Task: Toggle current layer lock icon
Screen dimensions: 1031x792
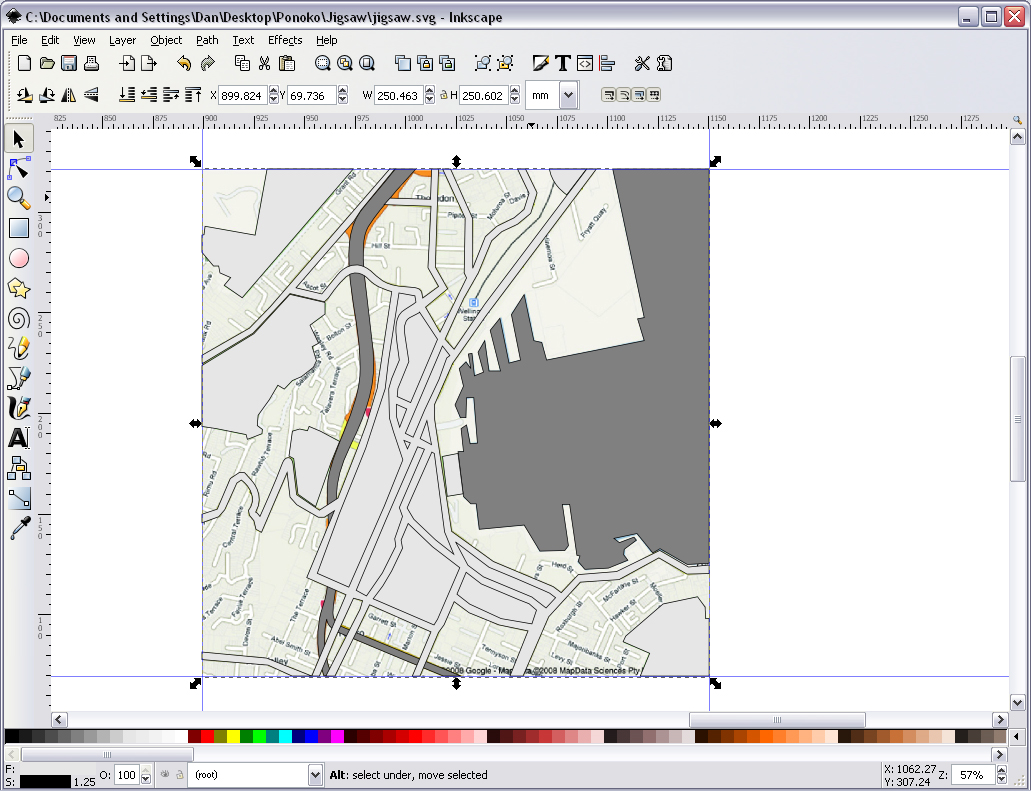Action: click(x=179, y=775)
